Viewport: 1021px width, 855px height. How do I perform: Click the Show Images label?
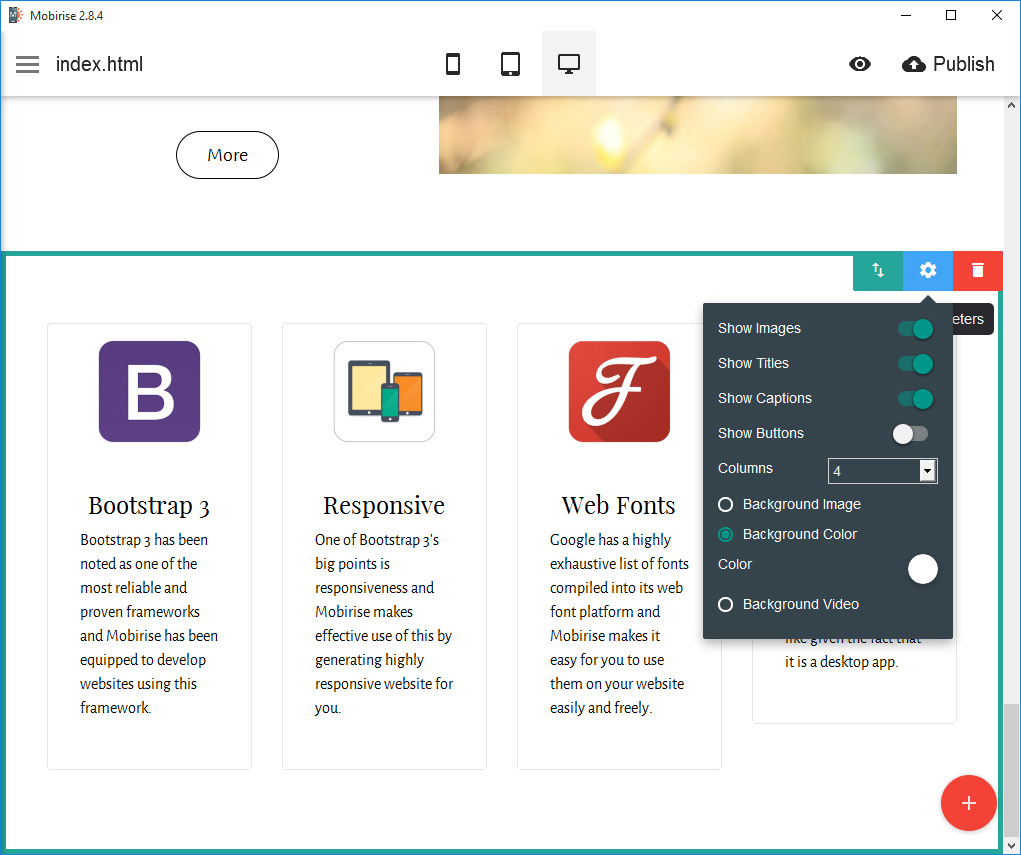click(759, 329)
